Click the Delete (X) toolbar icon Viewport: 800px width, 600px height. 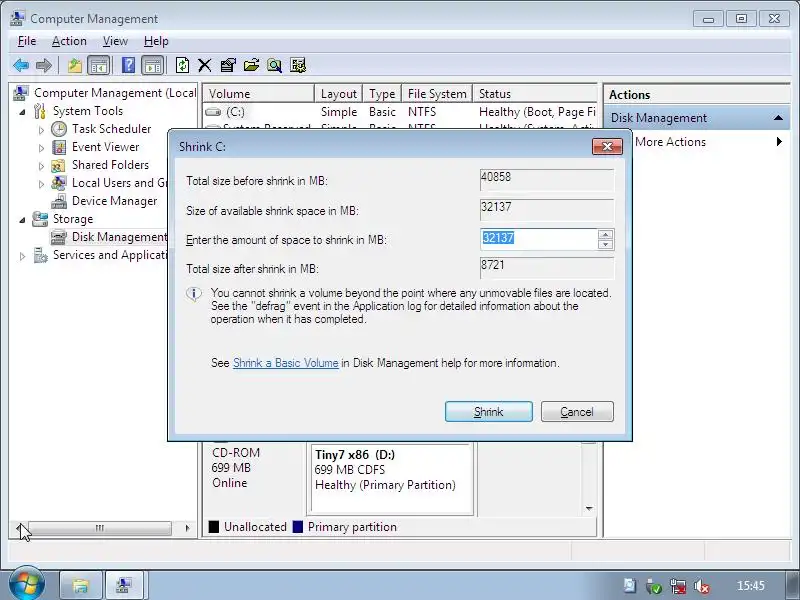point(205,65)
